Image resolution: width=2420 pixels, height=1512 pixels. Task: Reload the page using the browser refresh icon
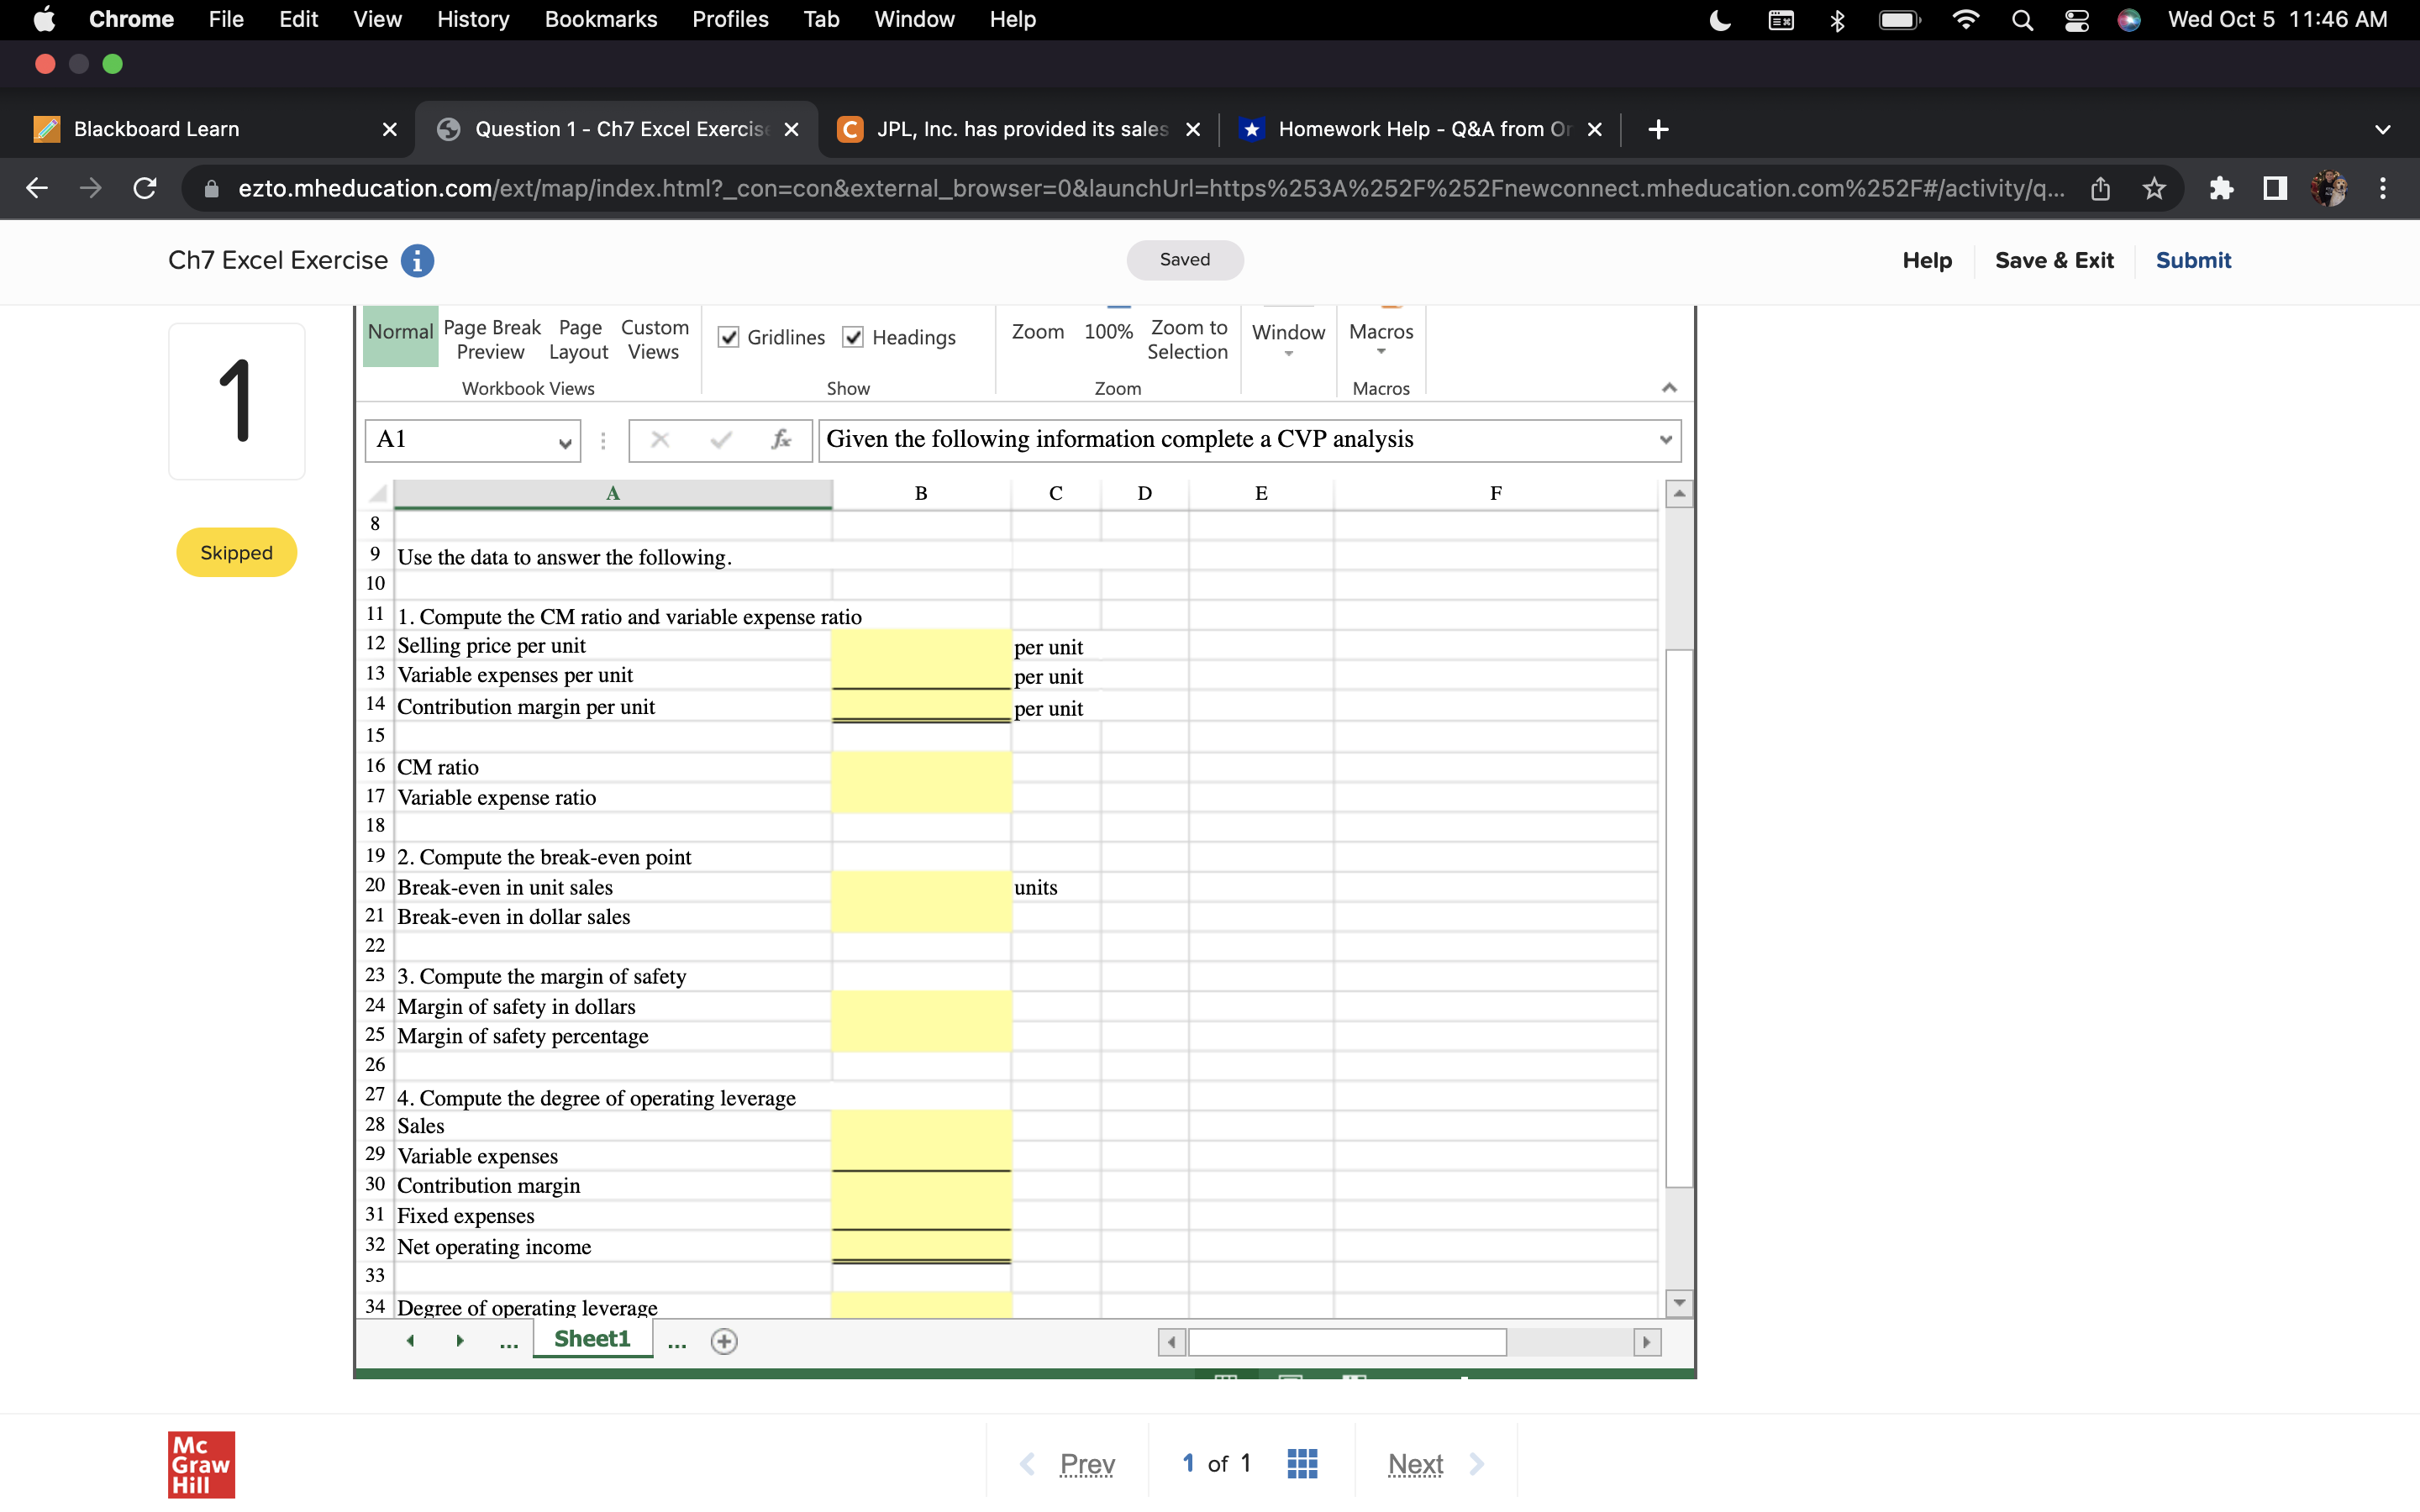145,188
